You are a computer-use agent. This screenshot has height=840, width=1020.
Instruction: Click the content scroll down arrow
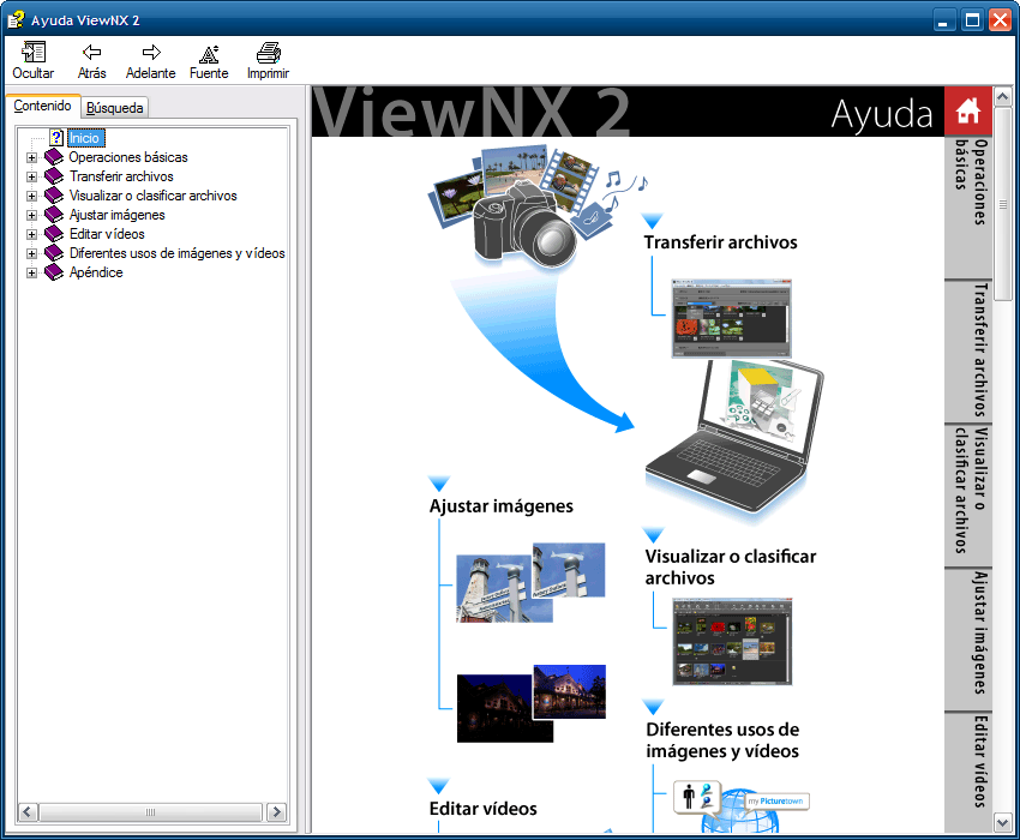tap(1002, 823)
